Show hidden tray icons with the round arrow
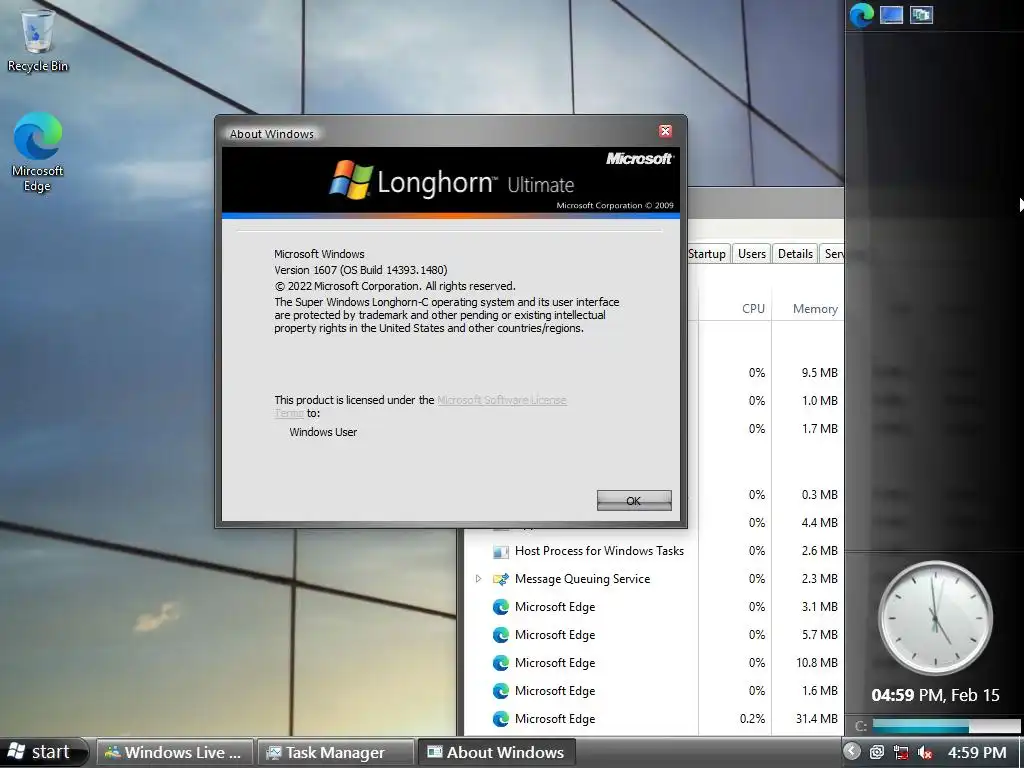 point(852,752)
